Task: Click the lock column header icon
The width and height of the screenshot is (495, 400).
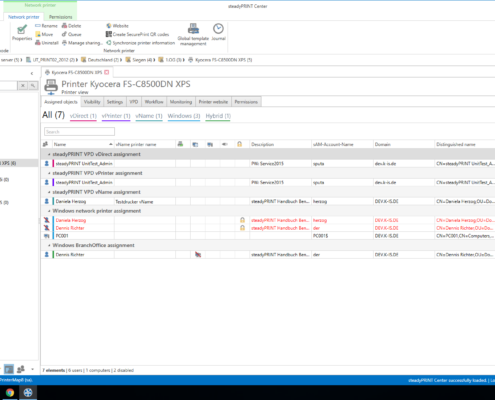Action: [x=239, y=144]
